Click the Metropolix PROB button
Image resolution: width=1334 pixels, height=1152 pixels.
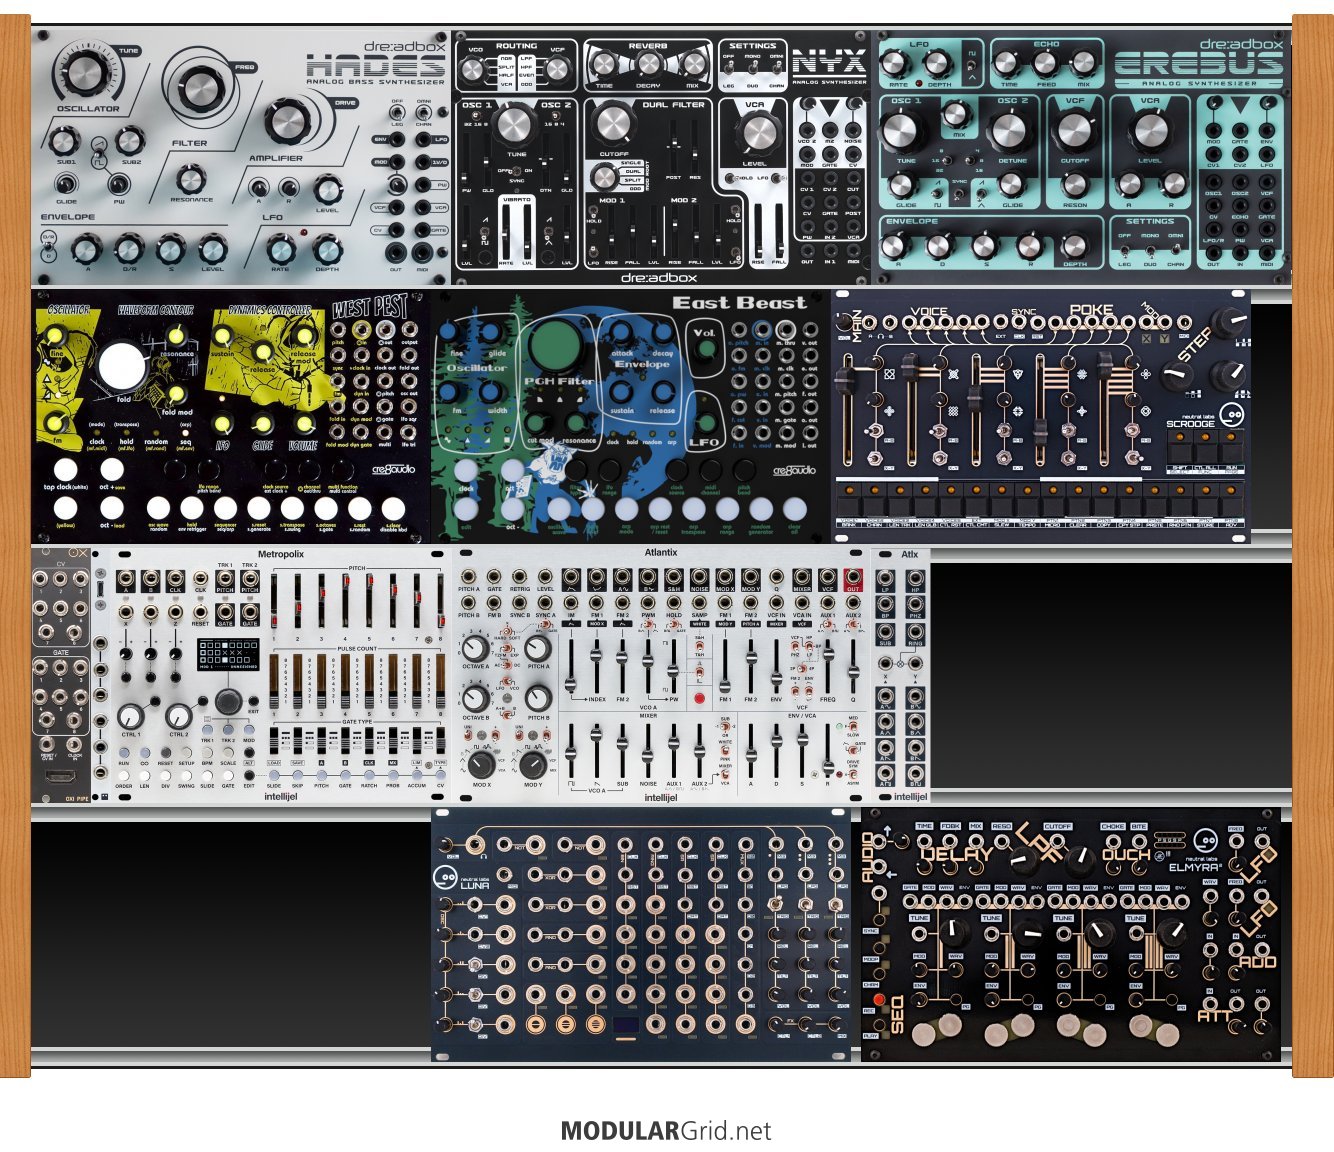(393, 774)
